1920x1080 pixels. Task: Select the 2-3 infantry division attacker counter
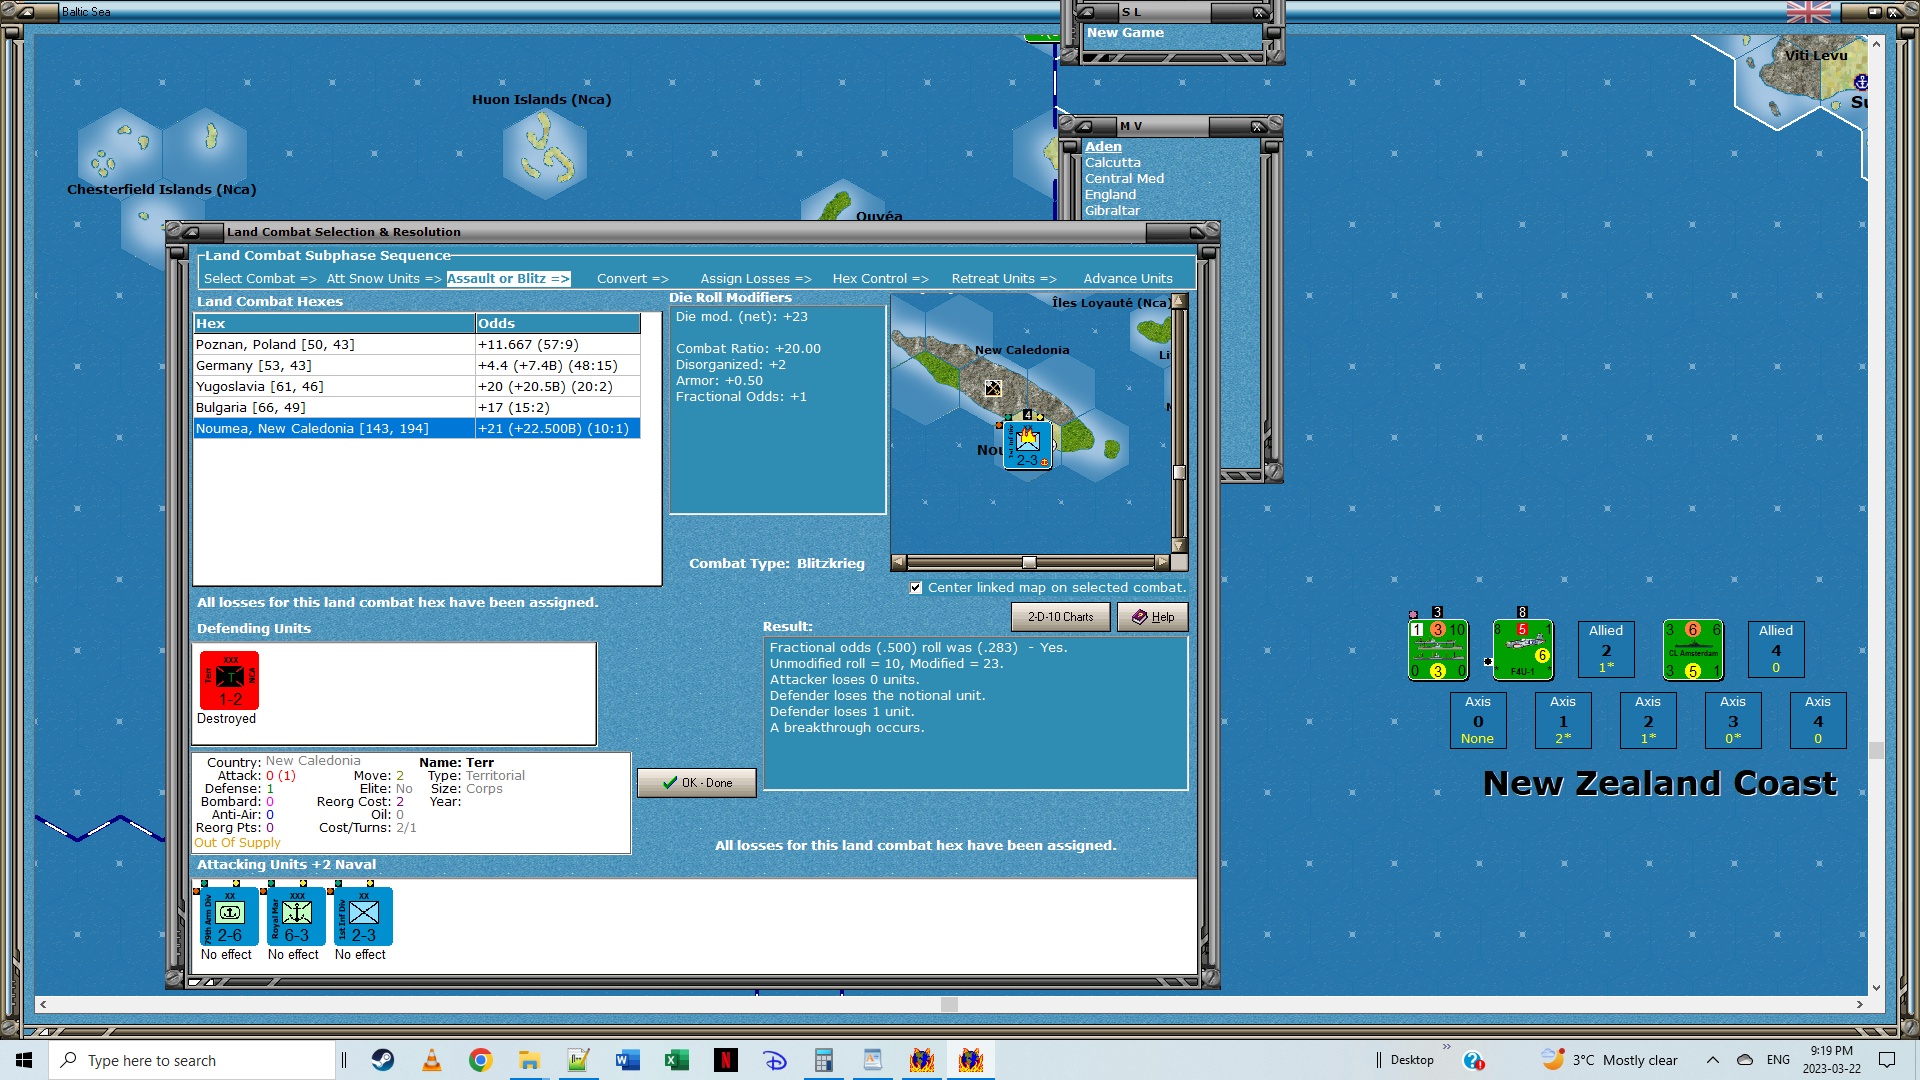click(363, 916)
